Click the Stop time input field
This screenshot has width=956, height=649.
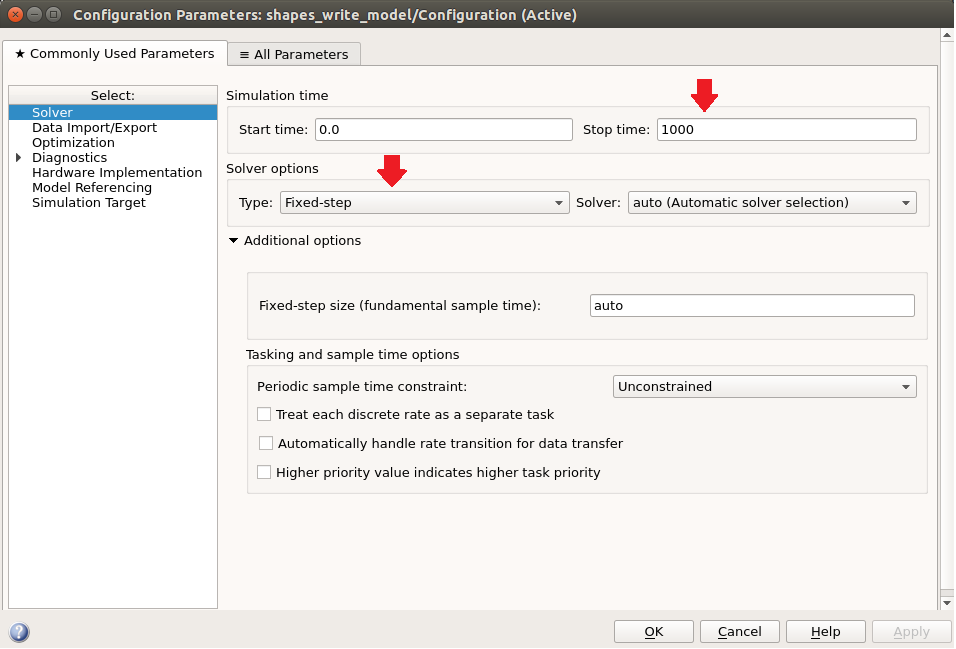point(787,130)
